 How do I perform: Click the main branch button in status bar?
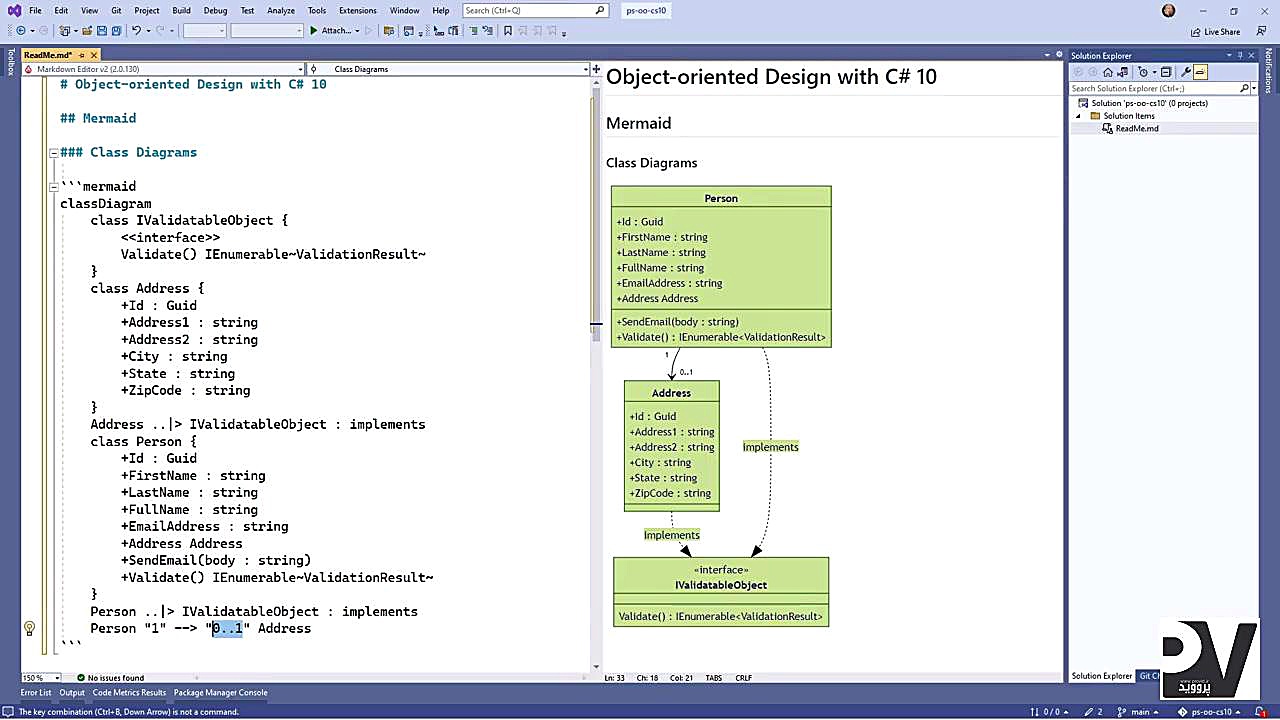1134,712
